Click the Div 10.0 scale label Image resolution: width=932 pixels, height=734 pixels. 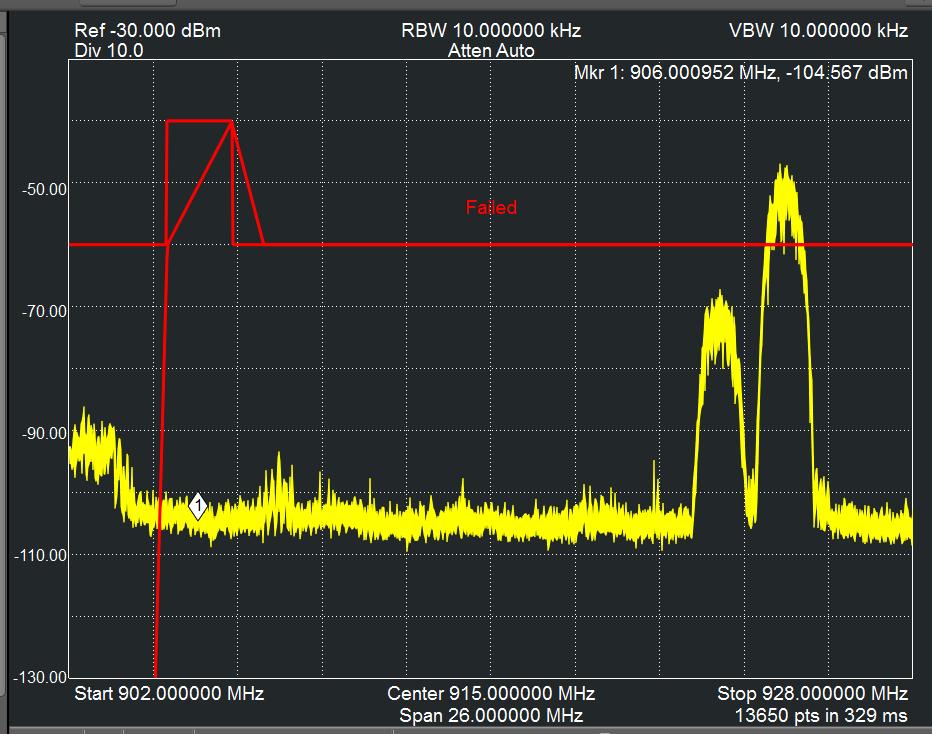pos(109,51)
